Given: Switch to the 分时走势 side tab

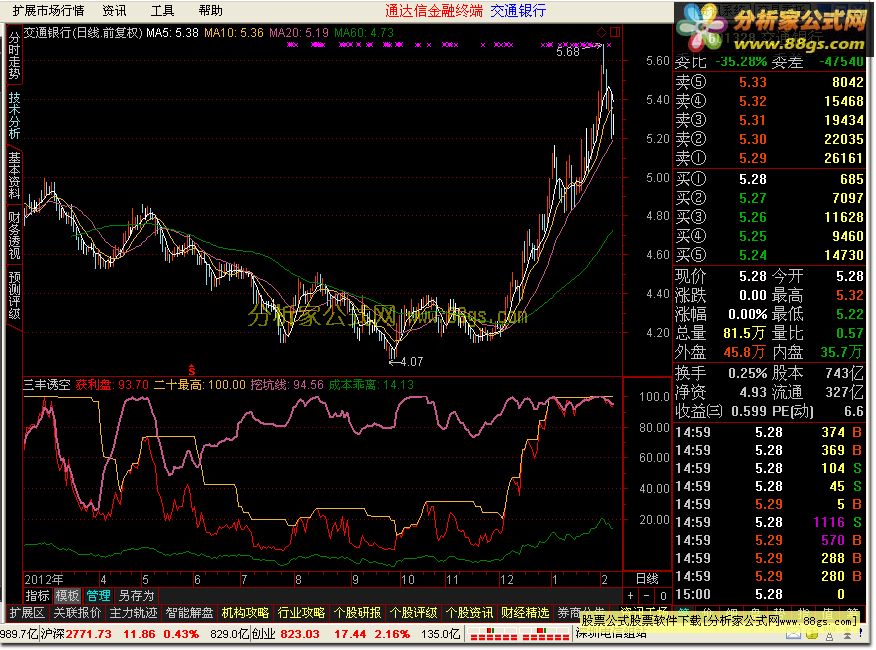Looking at the screenshot, I should coord(14,56).
